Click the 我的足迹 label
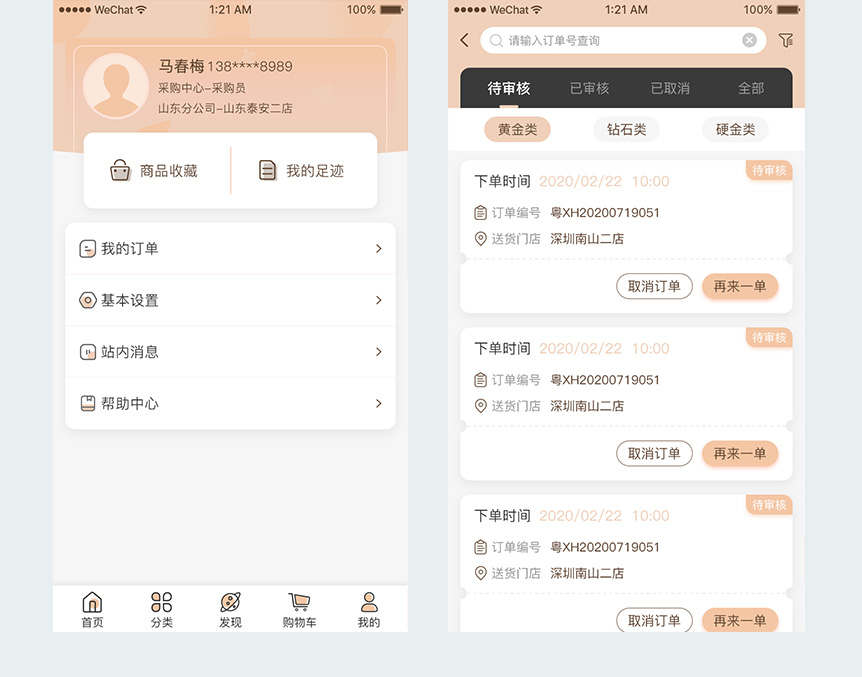Screen dimensions: 862x677 [x=315, y=171]
